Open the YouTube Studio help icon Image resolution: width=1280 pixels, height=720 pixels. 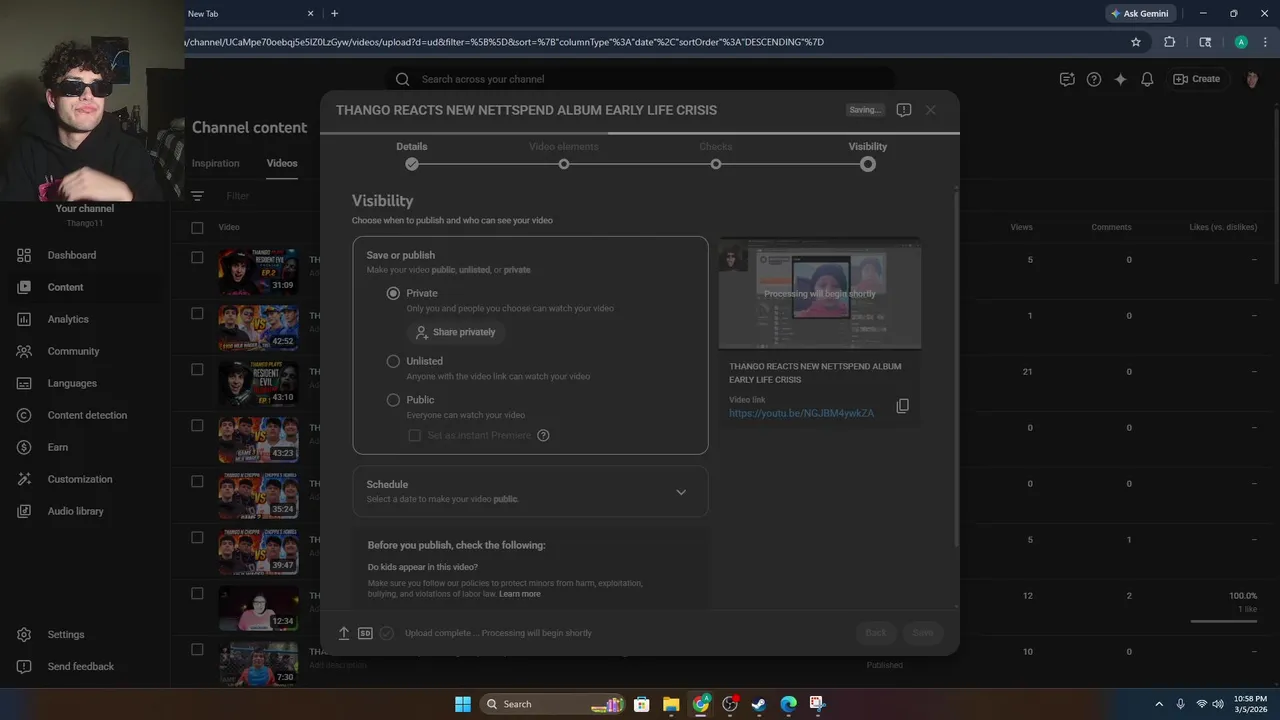pos(1094,79)
